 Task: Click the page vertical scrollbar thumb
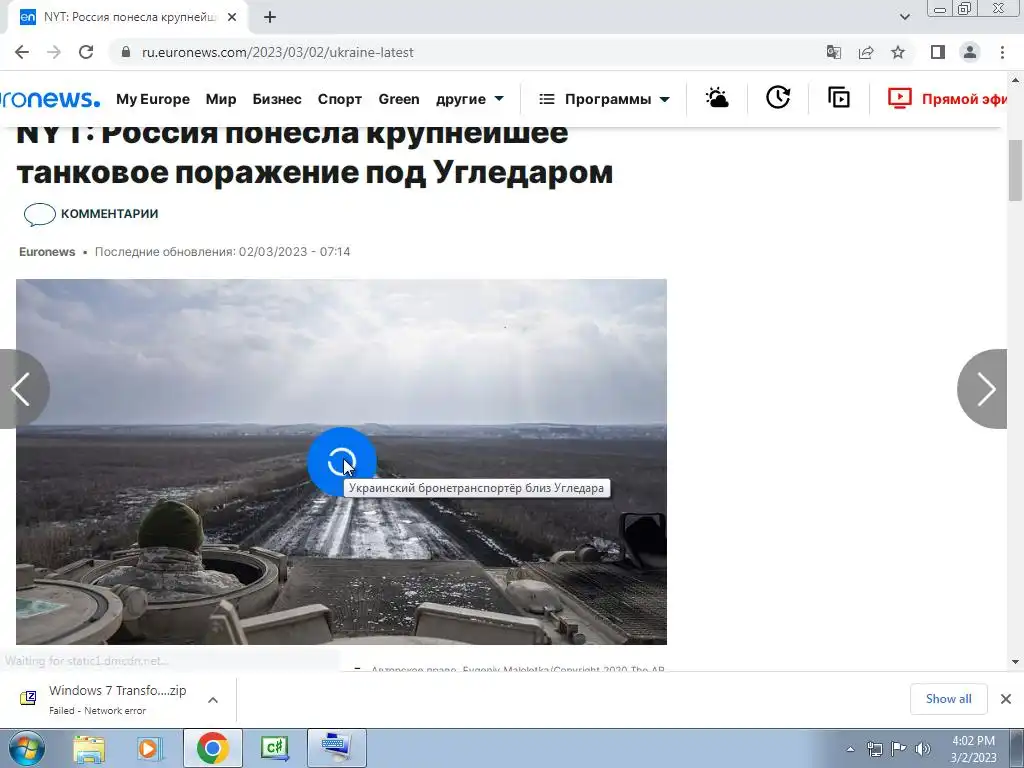tap(1015, 170)
